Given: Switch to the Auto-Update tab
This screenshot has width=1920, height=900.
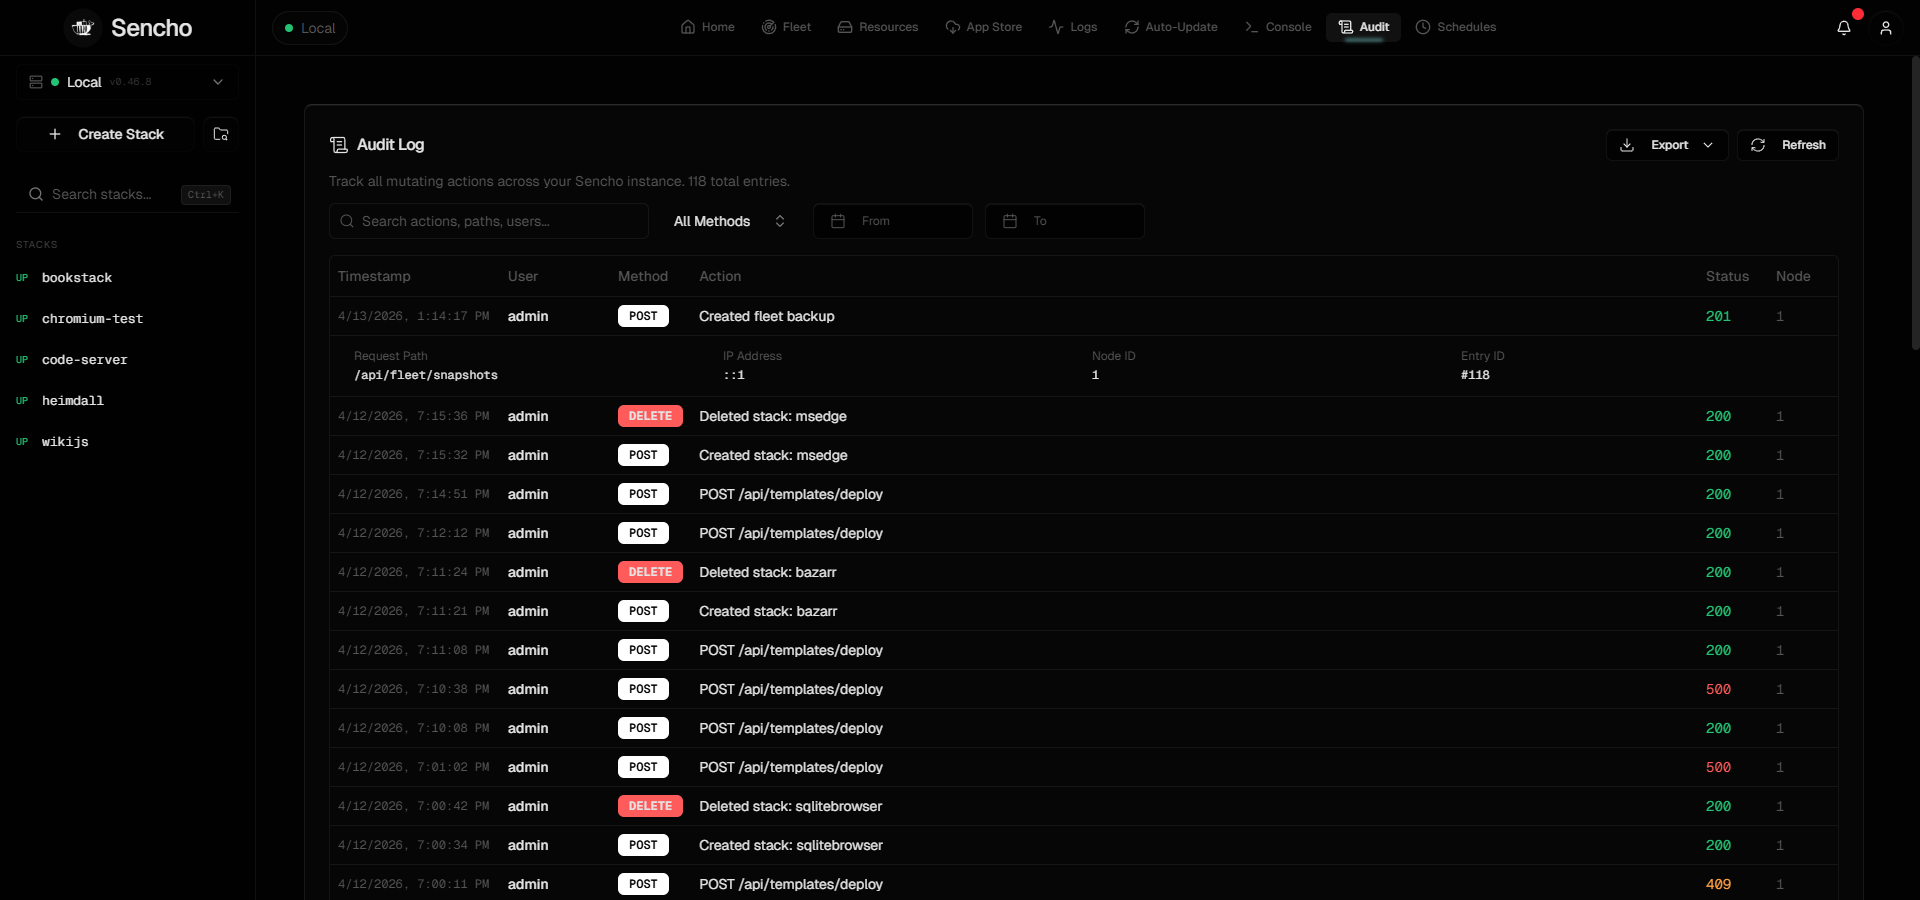Looking at the screenshot, I should (x=1171, y=27).
